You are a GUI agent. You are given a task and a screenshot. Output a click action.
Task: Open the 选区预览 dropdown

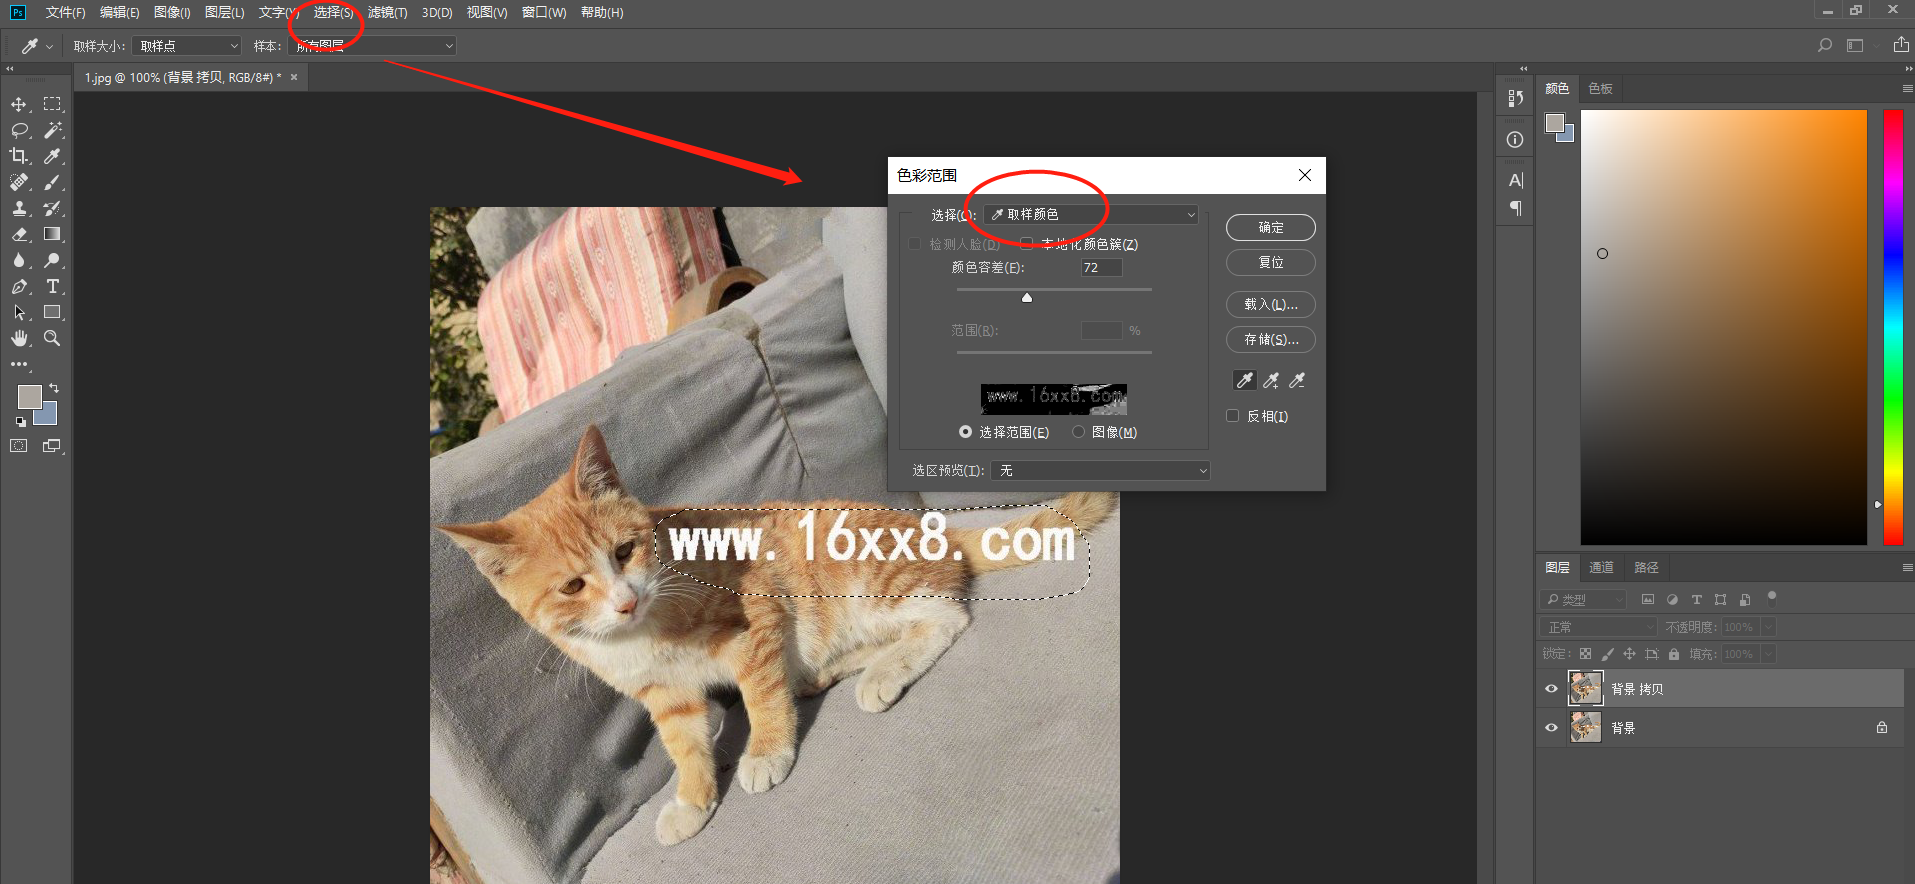[1100, 470]
